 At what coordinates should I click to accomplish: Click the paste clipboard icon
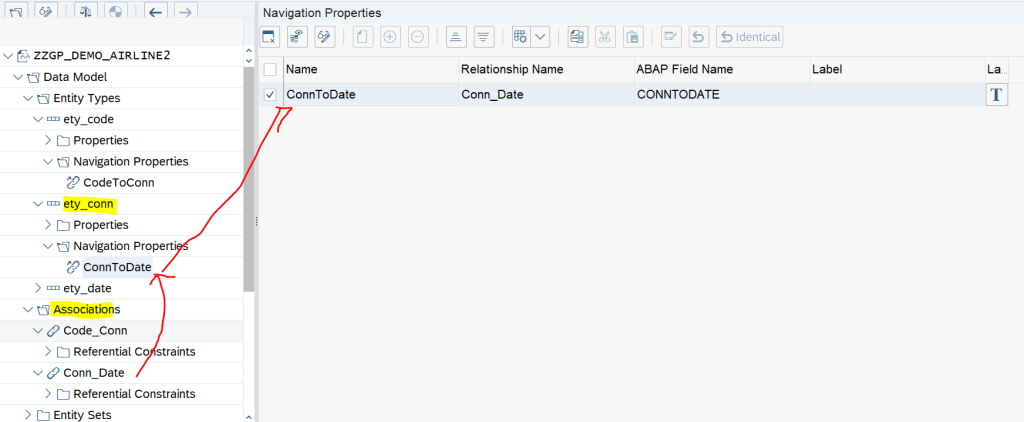[632, 37]
